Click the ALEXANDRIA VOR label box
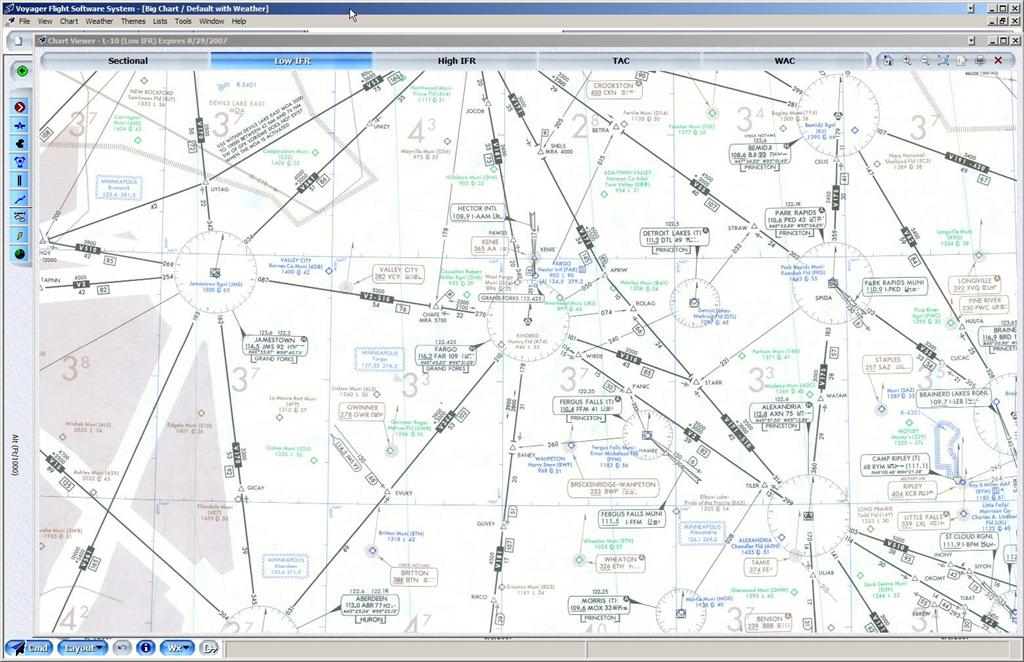Viewport: 1024px width, 662px height. (x=781, y=413)
